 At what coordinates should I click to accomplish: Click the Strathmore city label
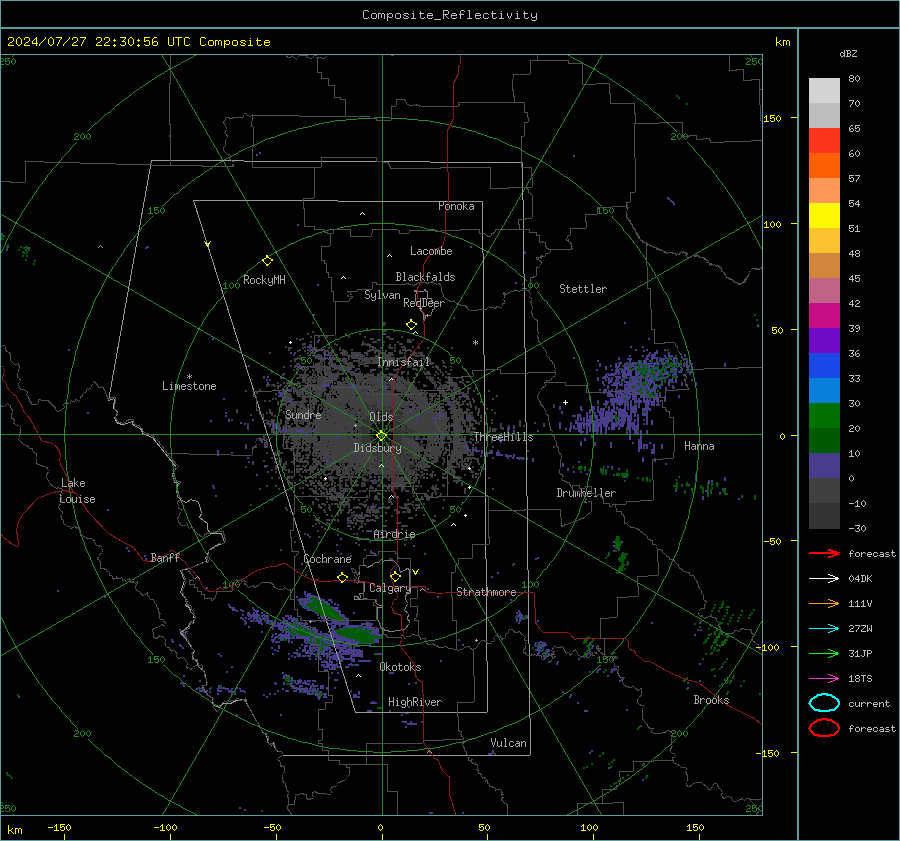[486, 592]
